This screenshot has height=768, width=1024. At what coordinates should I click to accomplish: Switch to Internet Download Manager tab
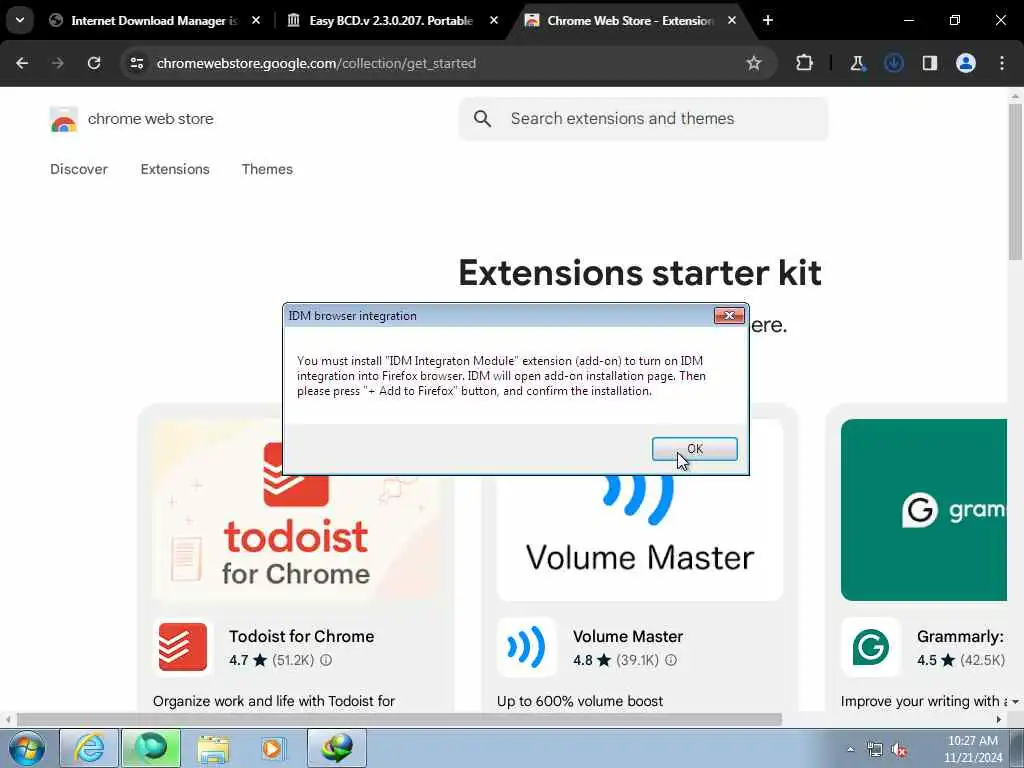[154, 21]
